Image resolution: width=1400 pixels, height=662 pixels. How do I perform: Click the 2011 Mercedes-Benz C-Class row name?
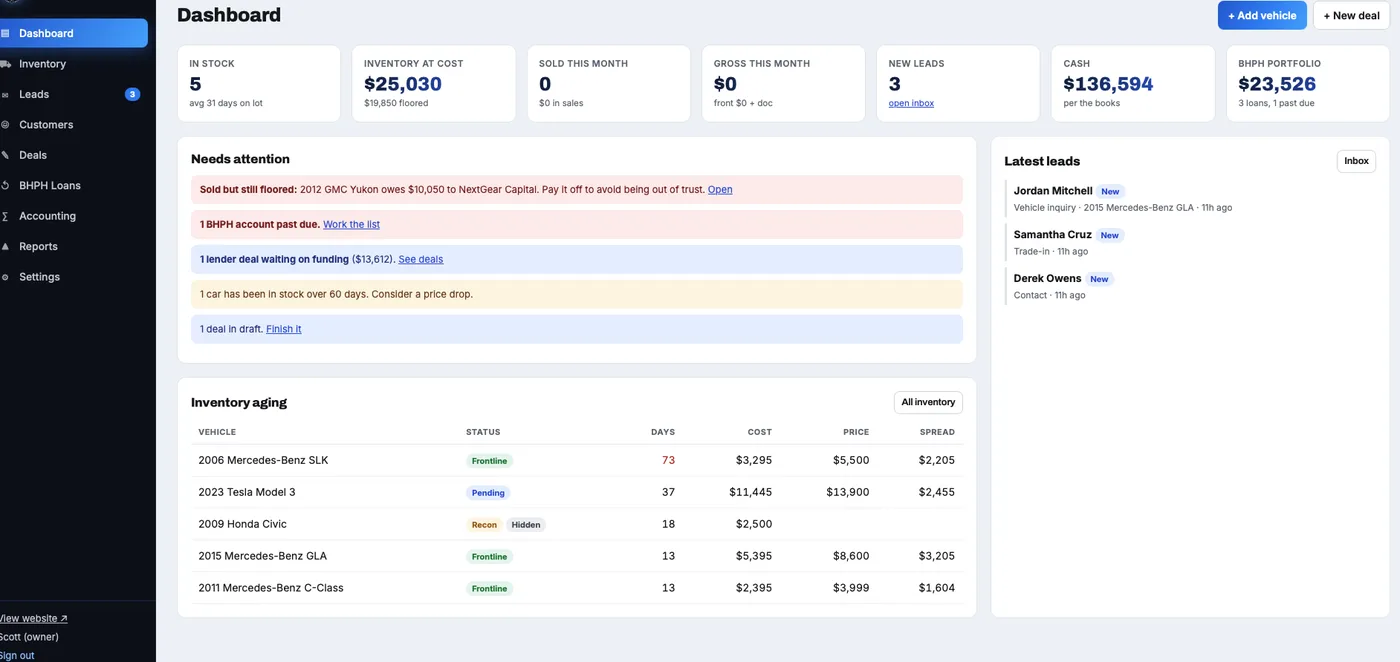click(271, 588)
